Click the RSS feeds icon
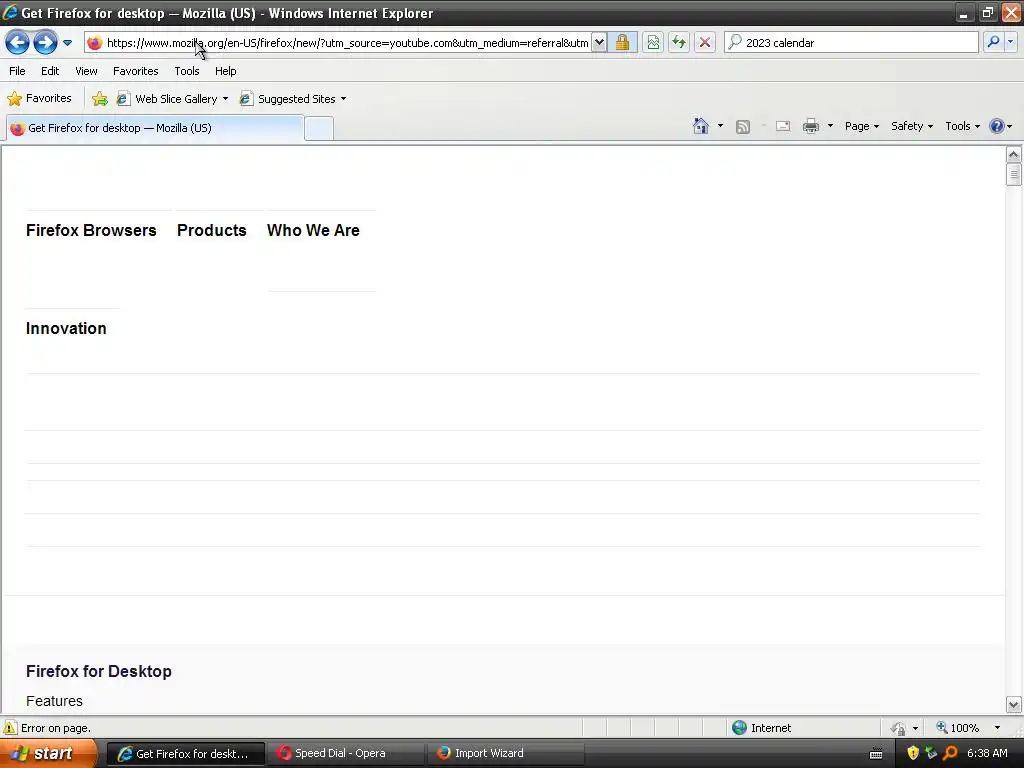 pyautogui.click(x=743, y=127)
